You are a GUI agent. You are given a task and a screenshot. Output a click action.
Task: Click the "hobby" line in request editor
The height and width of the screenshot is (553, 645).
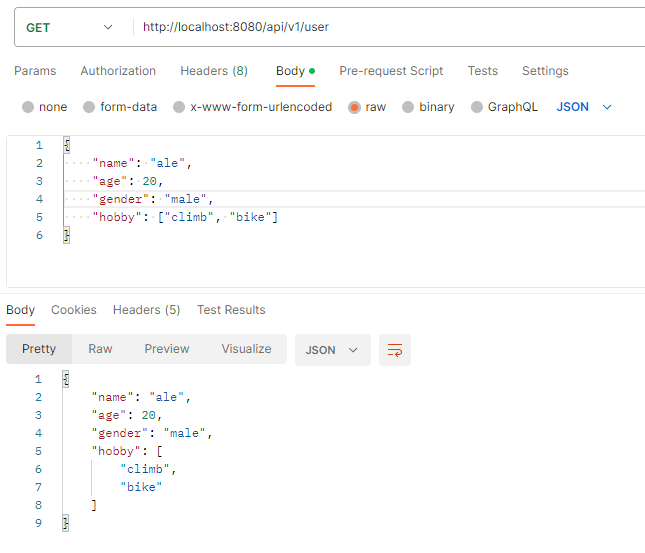pyautogui.click(x=185, y=217)
